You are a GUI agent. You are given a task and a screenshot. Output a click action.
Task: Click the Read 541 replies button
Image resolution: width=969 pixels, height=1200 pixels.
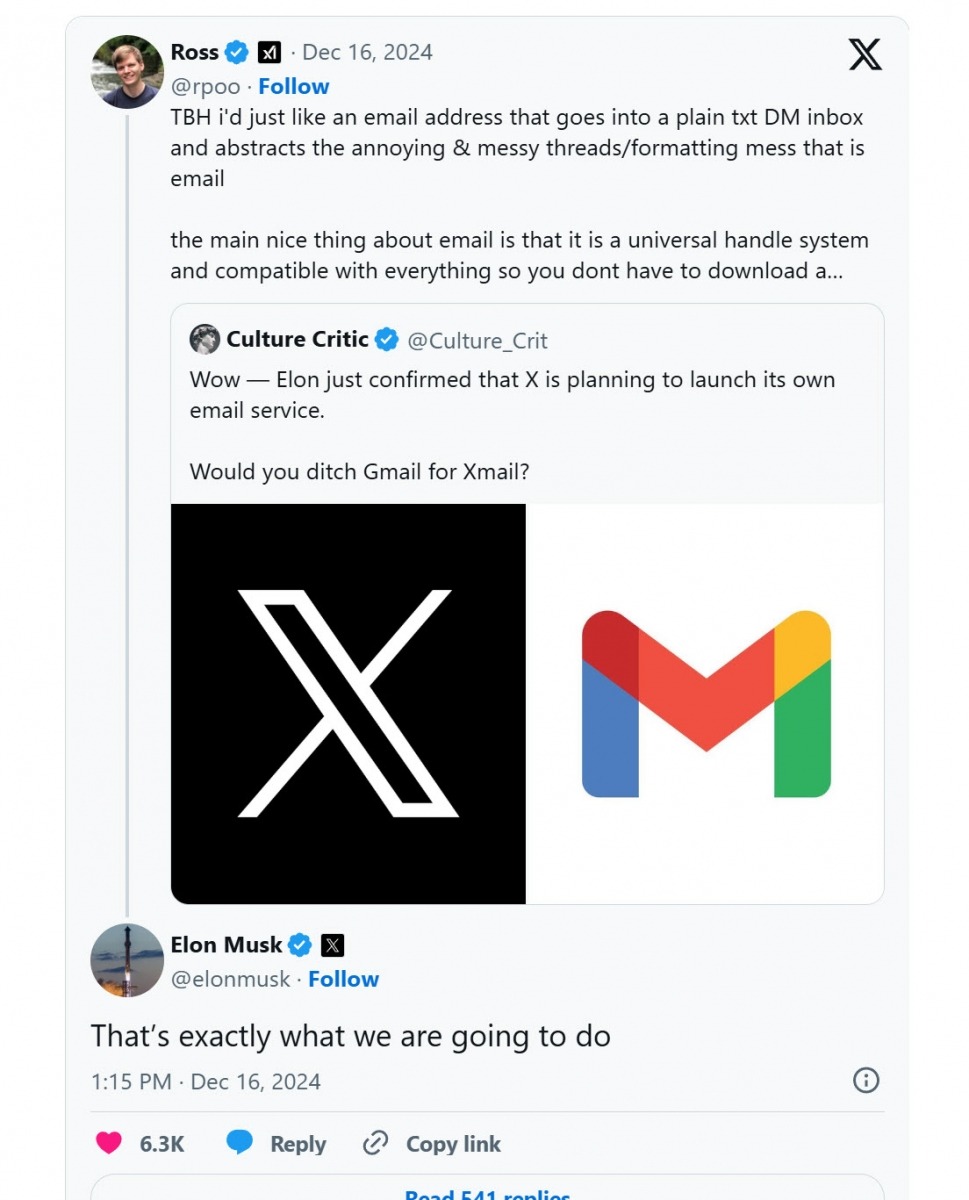pyautogui.click(x=487, y=1194)
